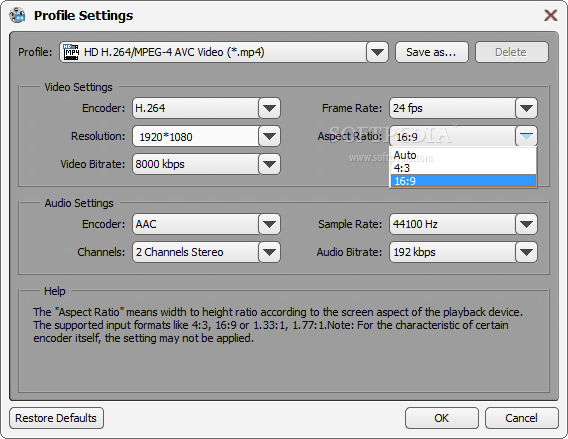
Task: Click the 1920*1080 resolution field
Action: coord(196,136)
